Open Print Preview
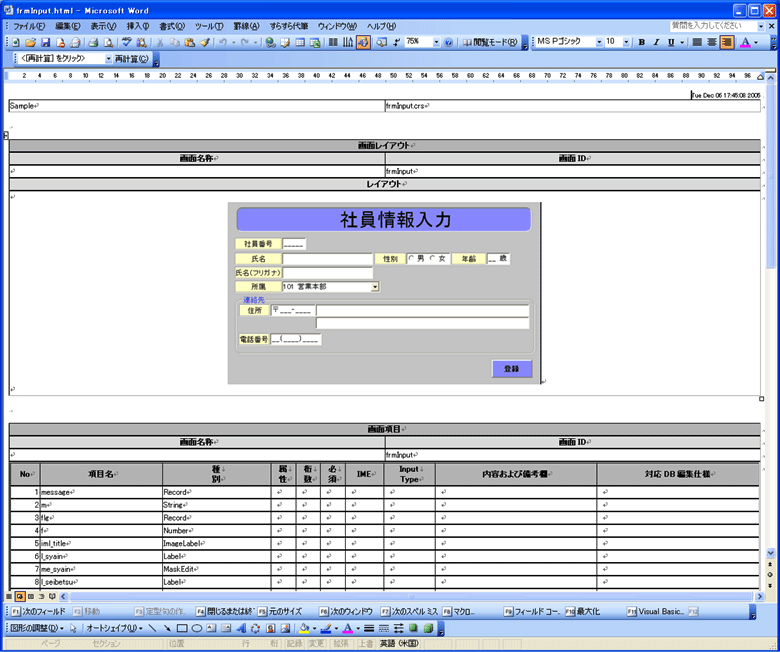This screenshot has height=652, width=780. [108, 43]
